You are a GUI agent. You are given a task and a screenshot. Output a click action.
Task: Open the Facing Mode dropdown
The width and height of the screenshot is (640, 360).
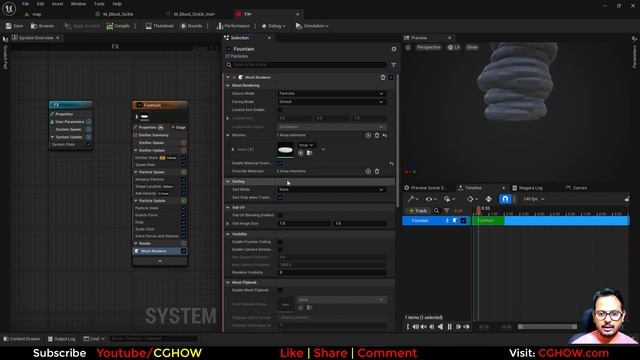(331, 102)
